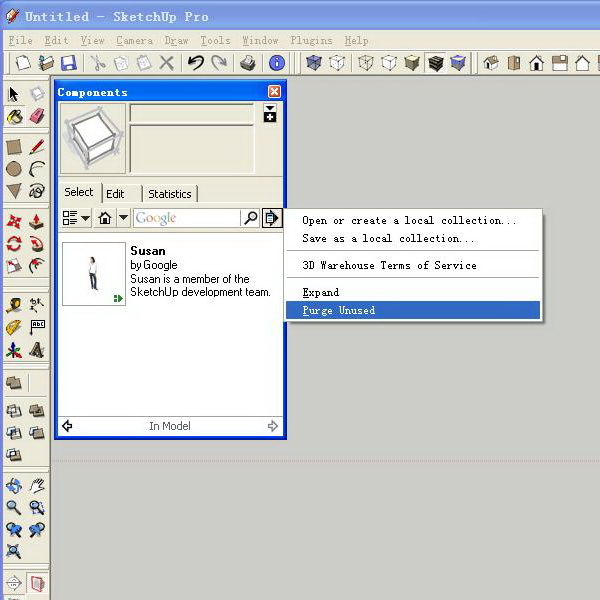Activate the Pan hand tool
The image size is (600, 600).
click(x=37, y=486)
